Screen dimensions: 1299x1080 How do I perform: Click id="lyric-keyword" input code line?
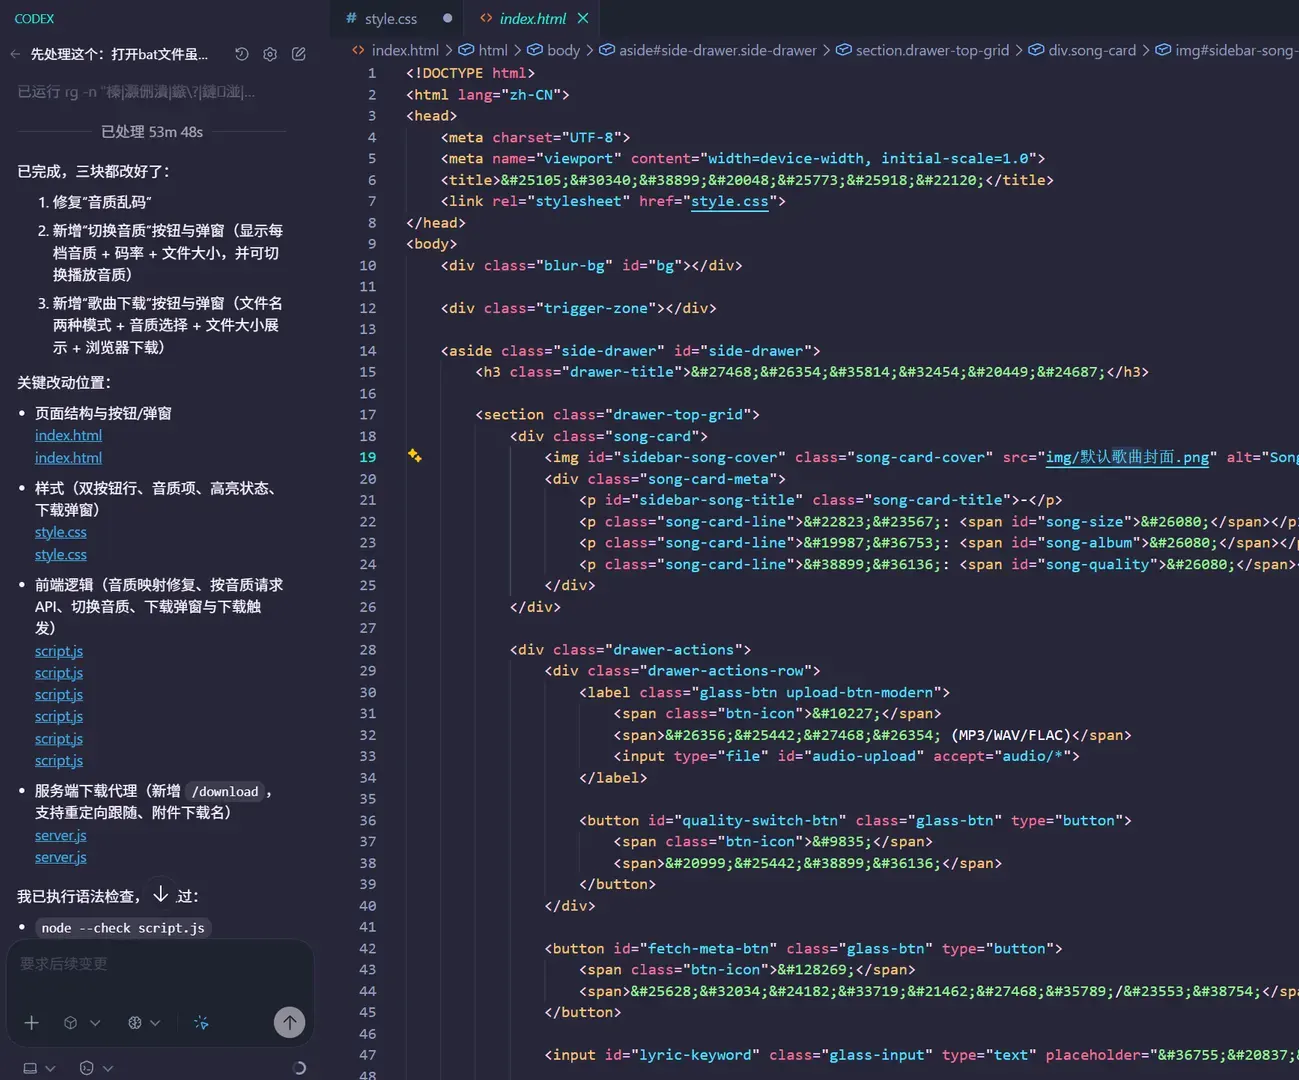click(921, 1055)
